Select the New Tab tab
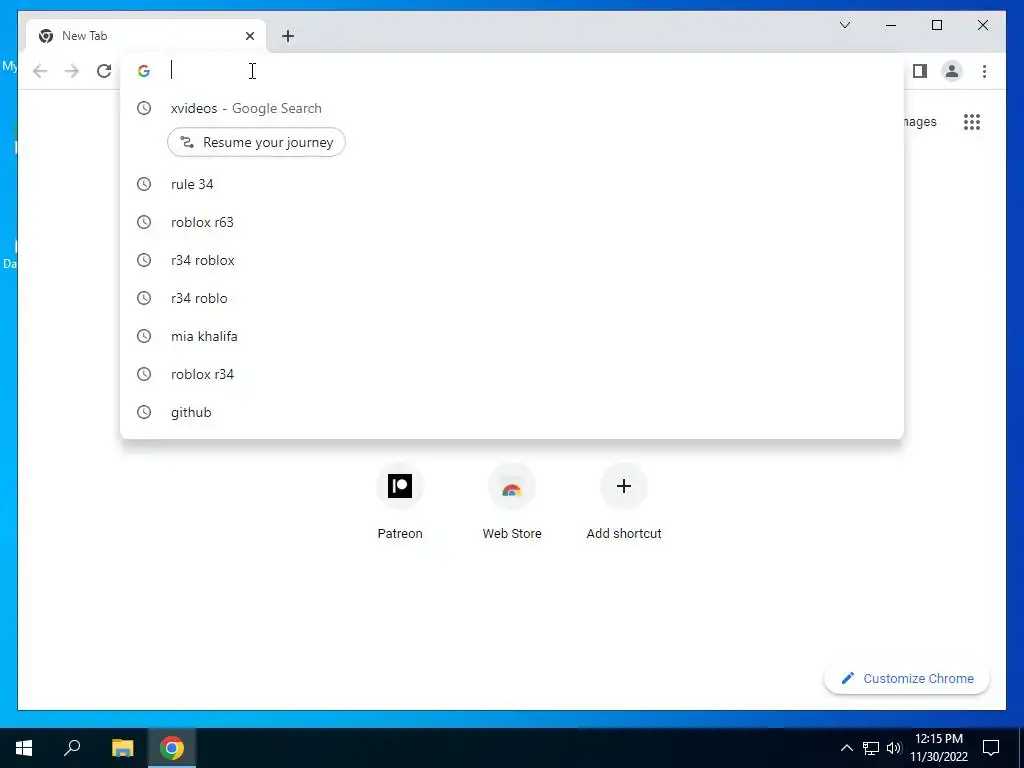Screen dimensions: 1024x768 (146, 36)
